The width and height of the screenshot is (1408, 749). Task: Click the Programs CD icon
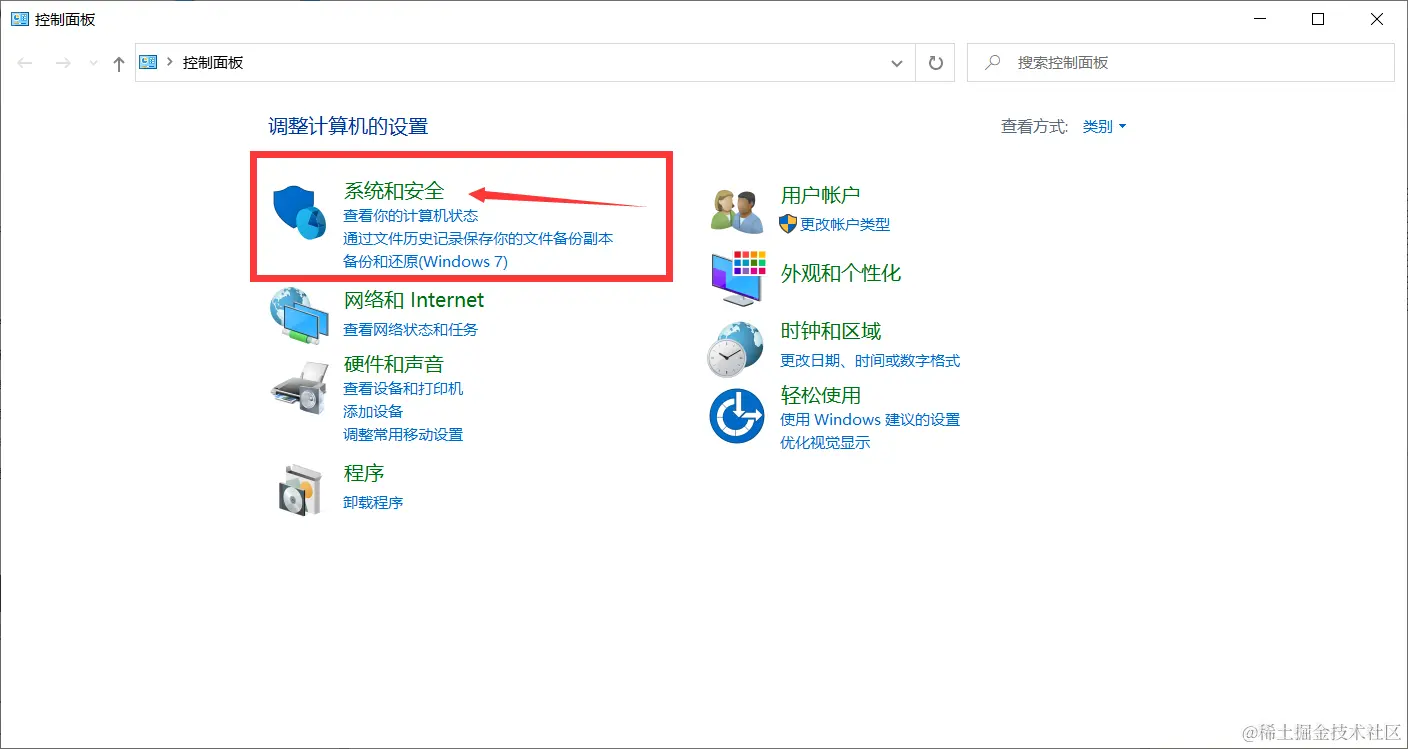tap(302, 487)
